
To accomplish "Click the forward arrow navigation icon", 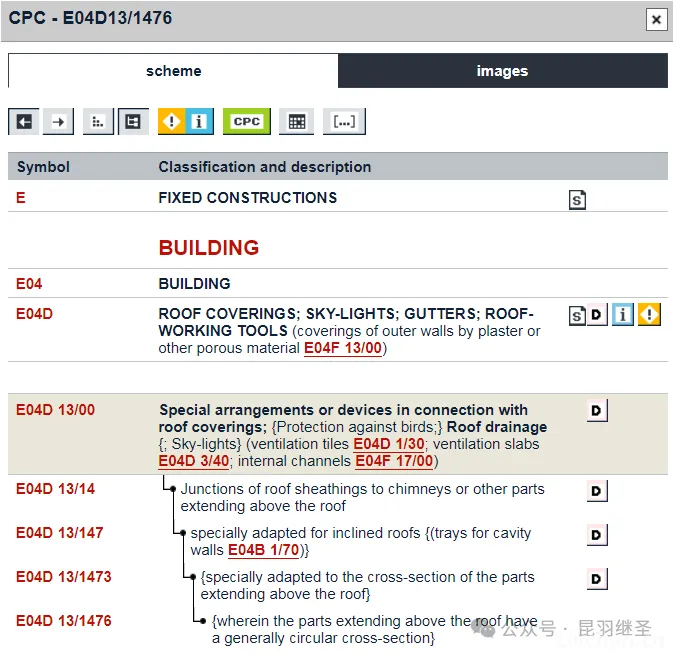I will (59, 121).
